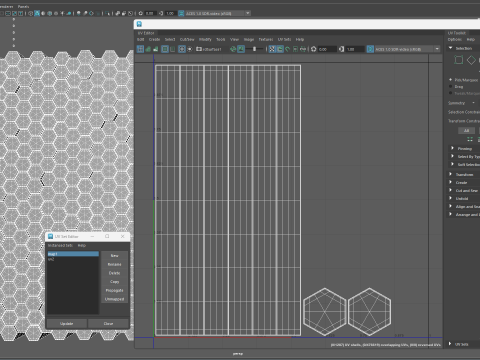The image size is (480, 360).
Task: Toggle UV Editor wireframe display icon
Action: 140,49
